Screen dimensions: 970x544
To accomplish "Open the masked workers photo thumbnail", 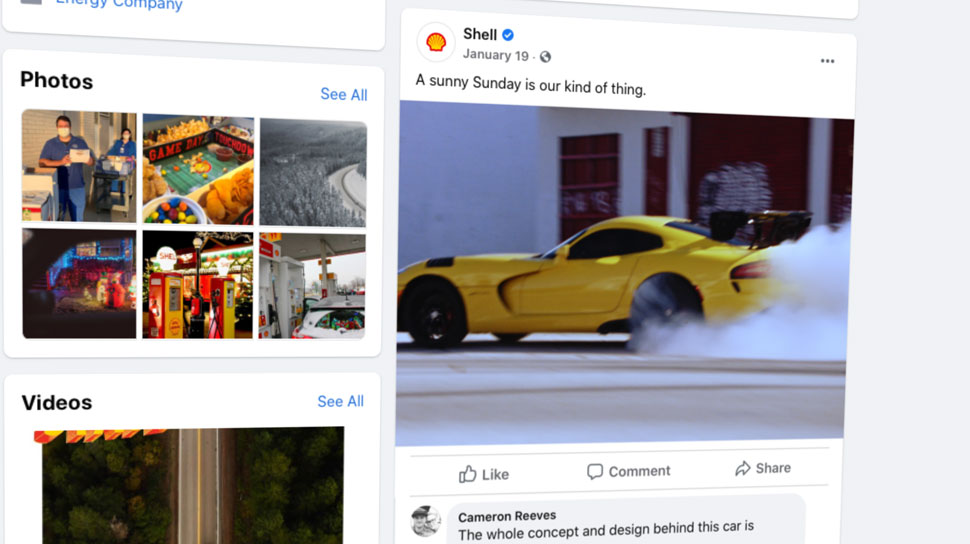I will [79, 166].
